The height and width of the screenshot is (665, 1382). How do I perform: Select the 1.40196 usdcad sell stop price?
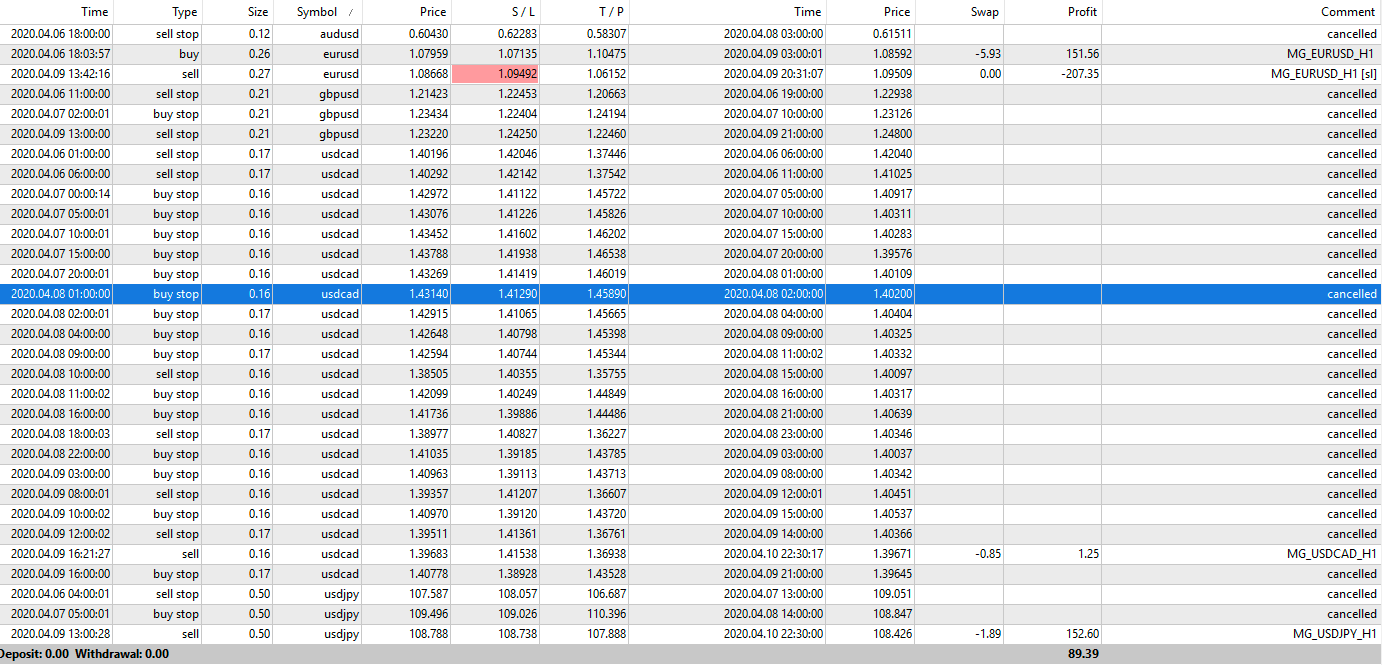click(x=428, y=154)
